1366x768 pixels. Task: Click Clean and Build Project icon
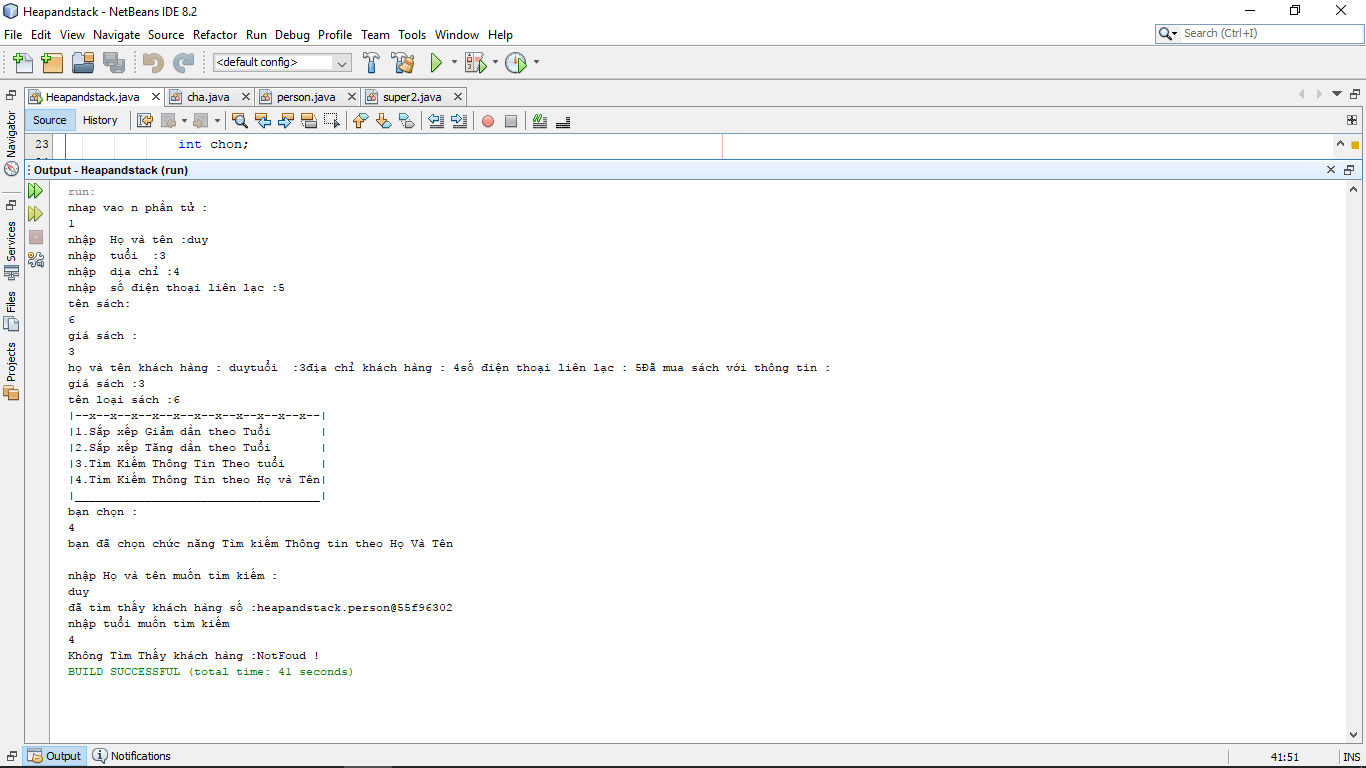[x=403, y=63]
